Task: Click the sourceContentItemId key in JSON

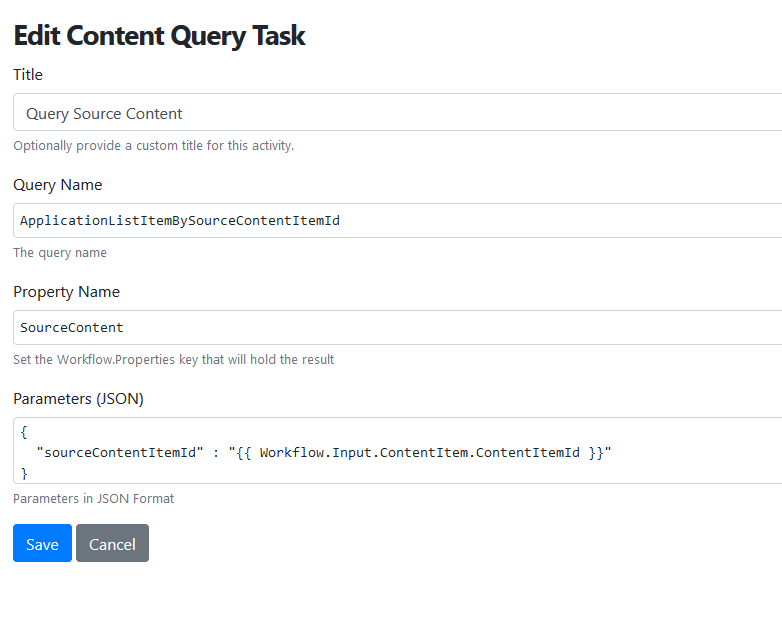Action: (120, 453)
